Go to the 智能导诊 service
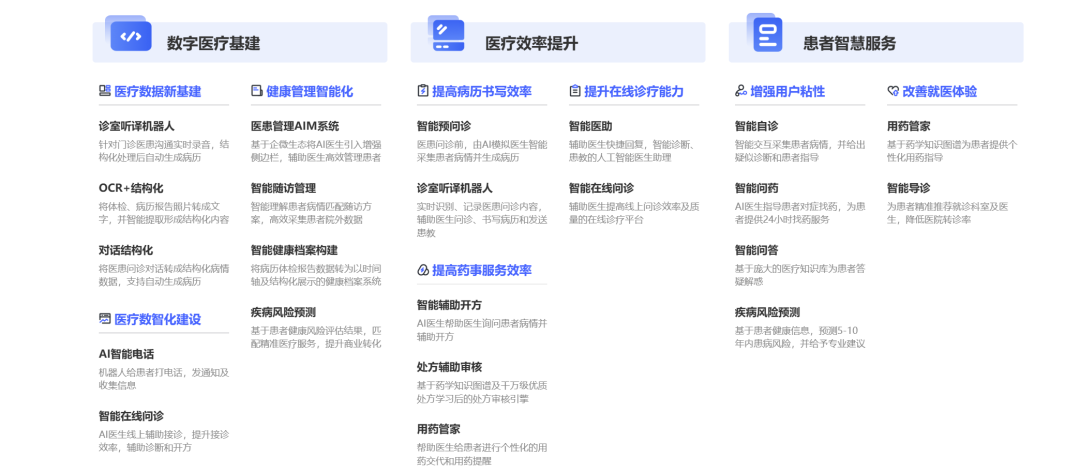The width and height of the screenshot is (1080, 473). [x=908, y=188]
